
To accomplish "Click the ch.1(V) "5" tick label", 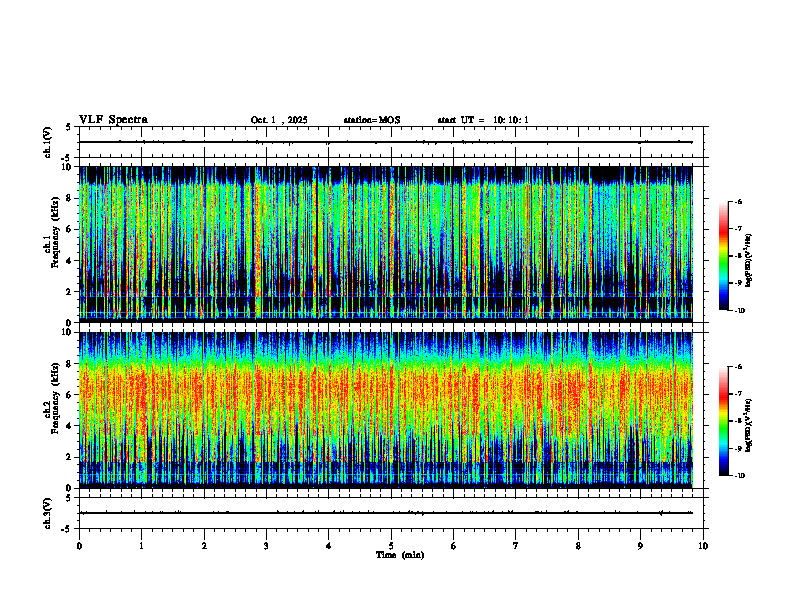I will [69, 127].
